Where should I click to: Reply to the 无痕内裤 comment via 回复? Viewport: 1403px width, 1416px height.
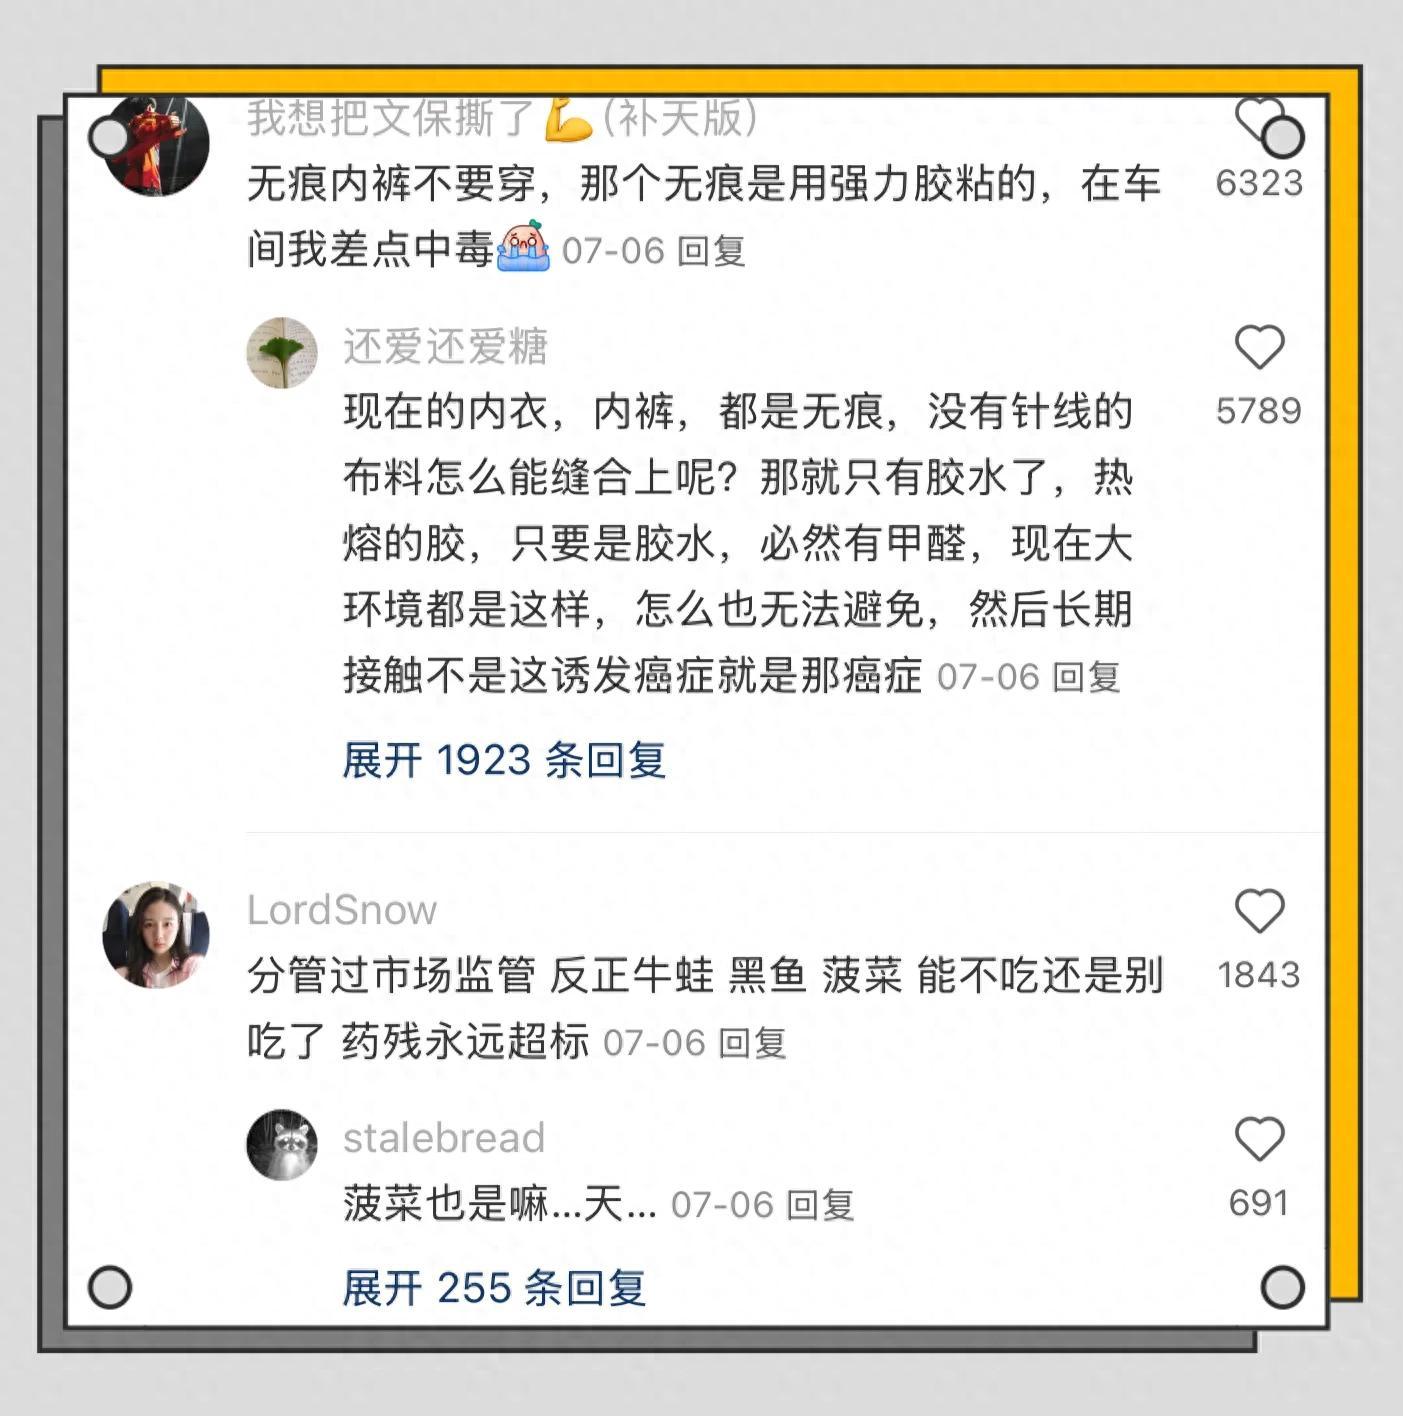(711, 251)
